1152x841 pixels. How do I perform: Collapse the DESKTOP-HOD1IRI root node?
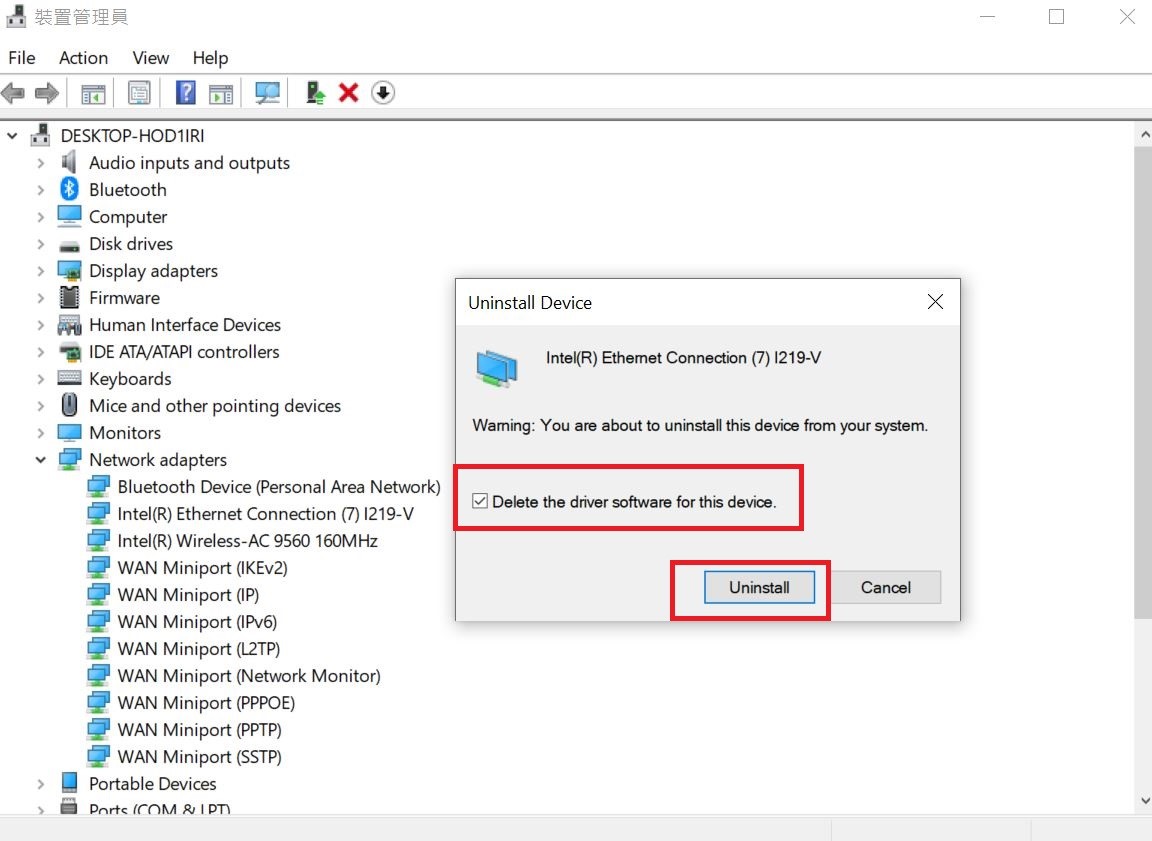[x=13, y=136]
